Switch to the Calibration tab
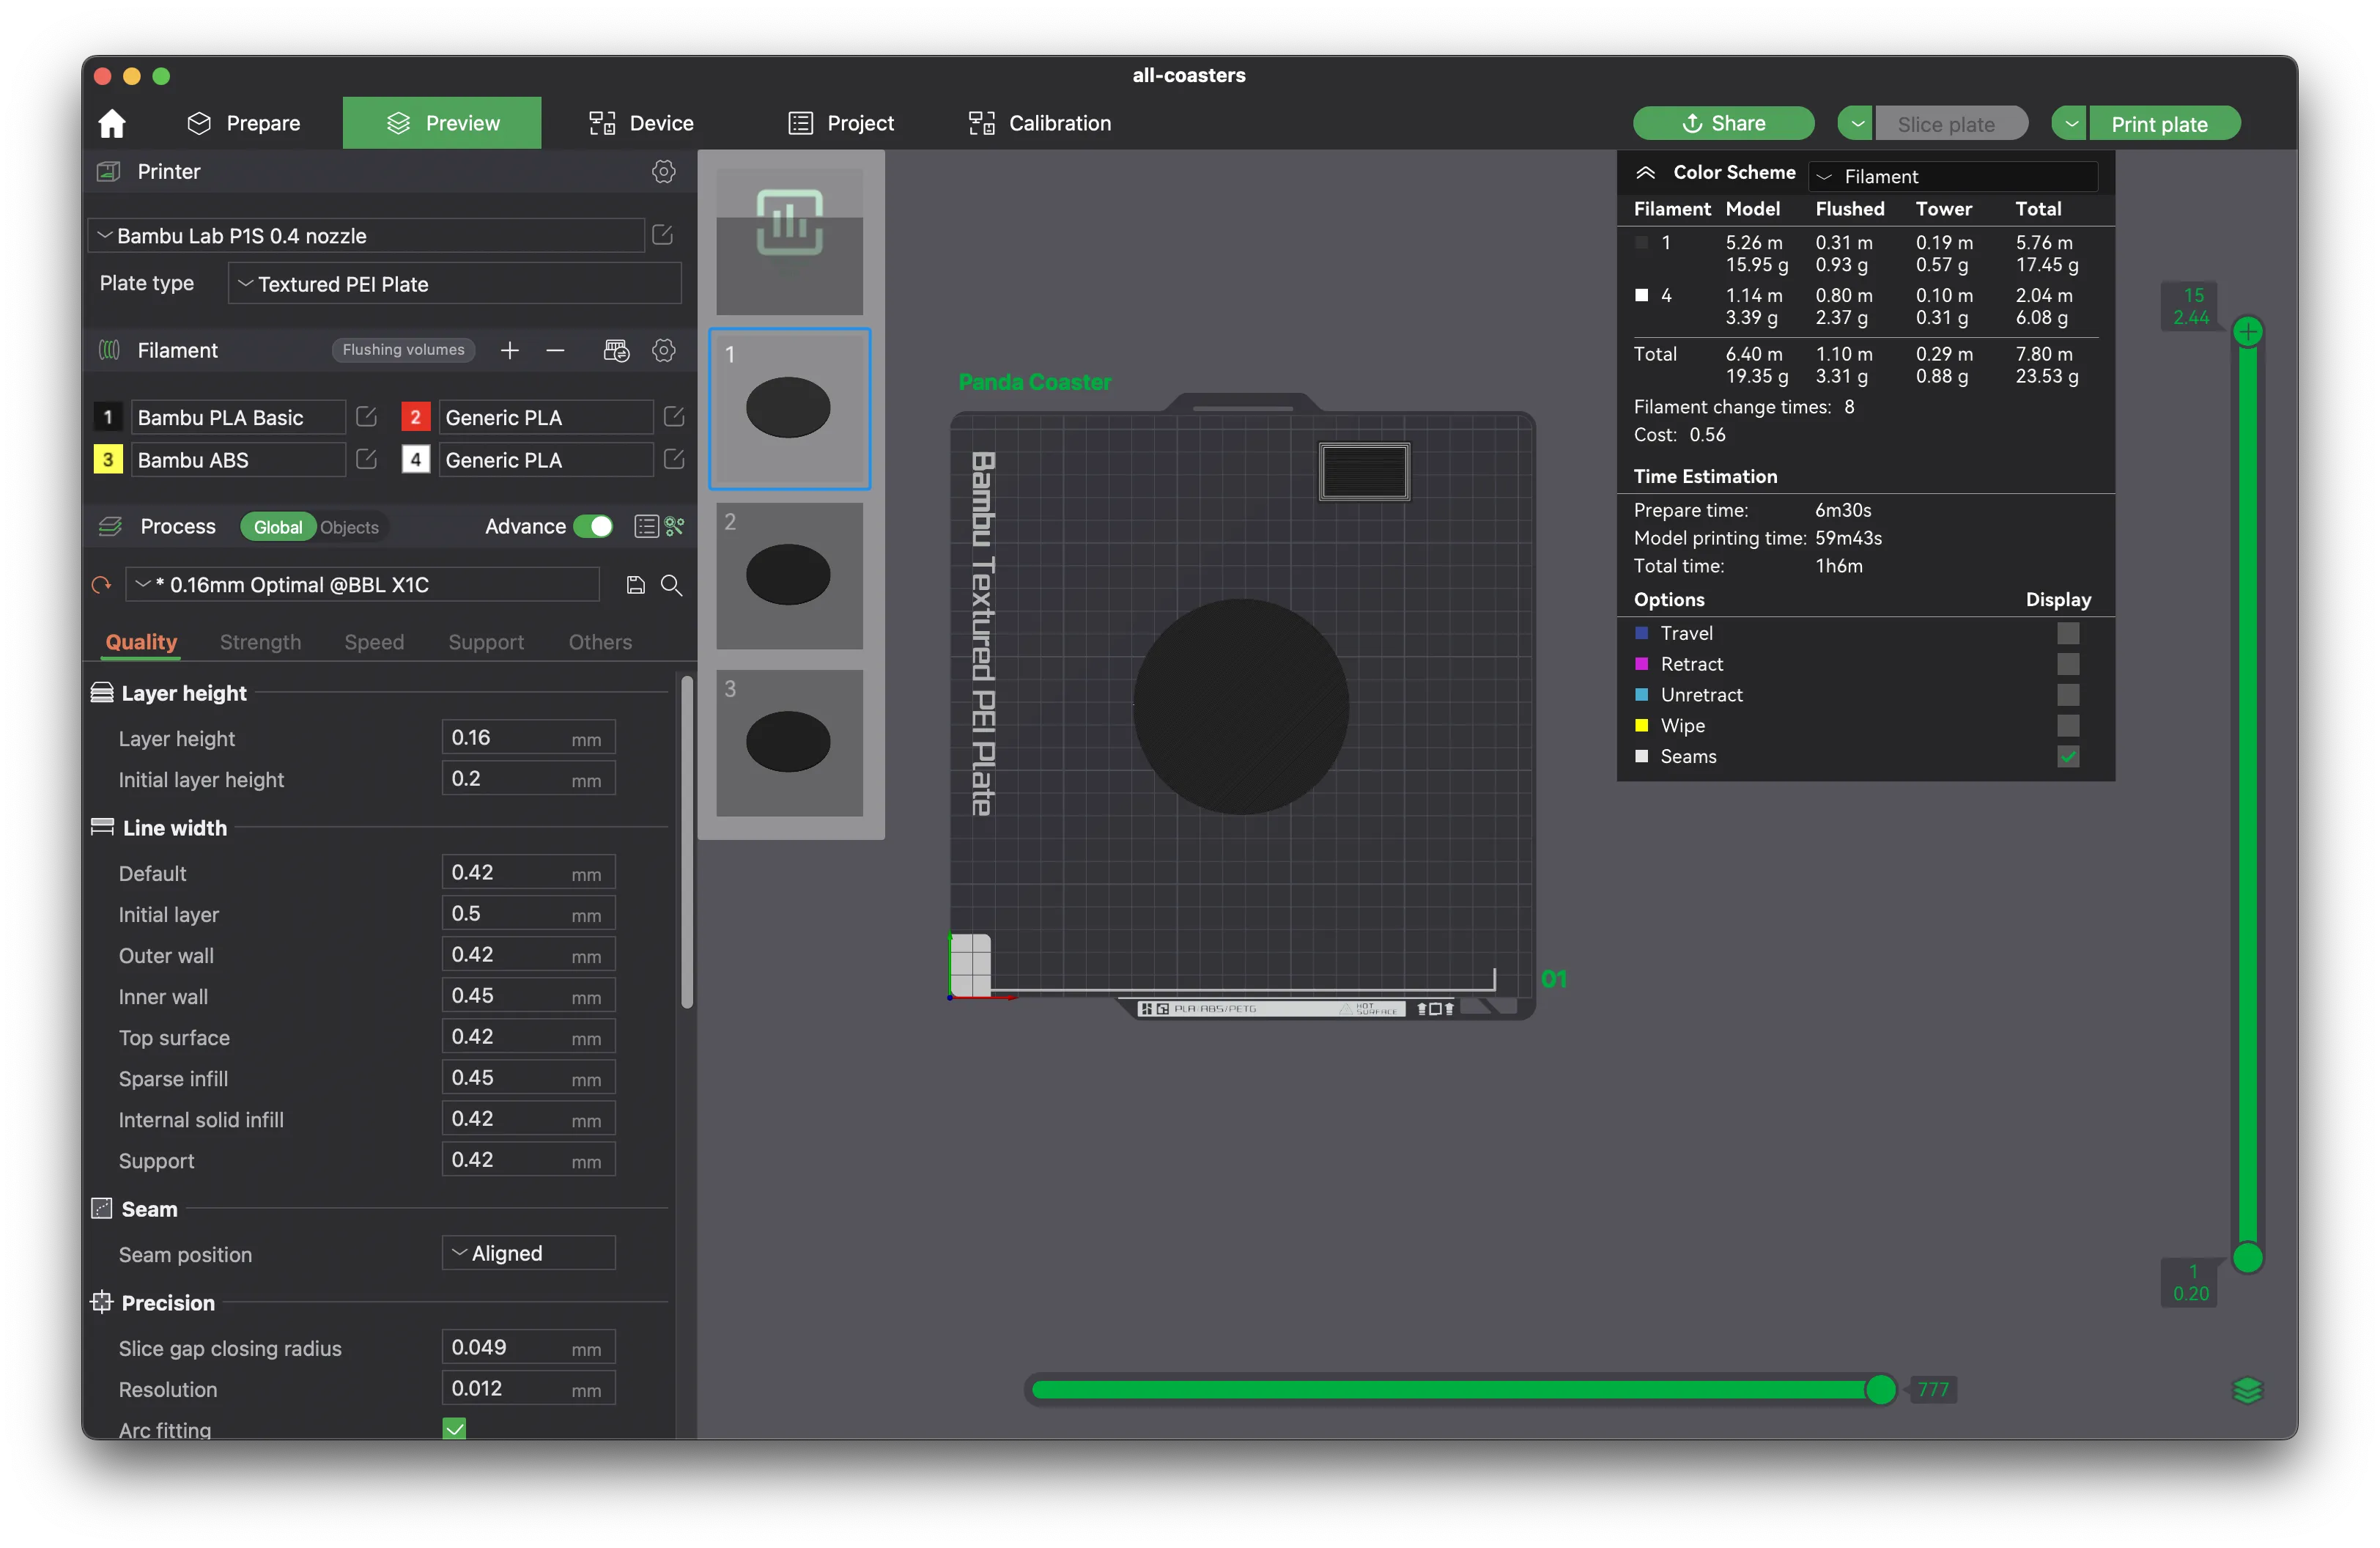2380x1548 pixels. tap(1040, 123)
